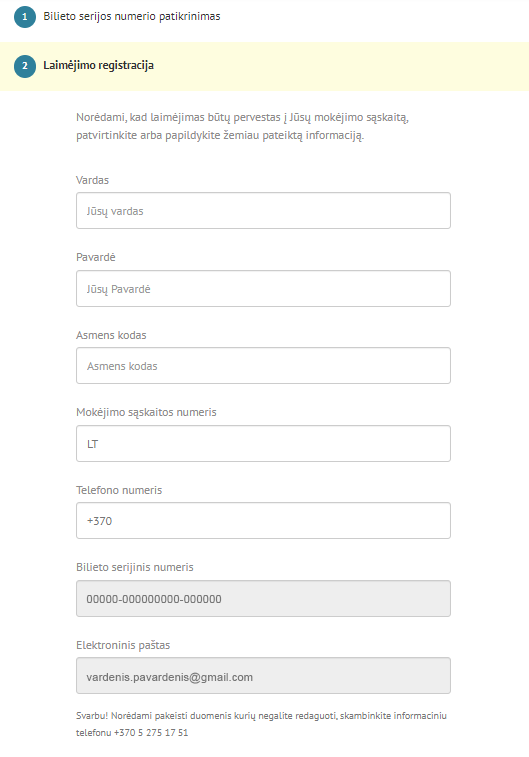529x757 pixels.
Task: Select the 'Asmens kodas' text box
Action: coord(263,365)
